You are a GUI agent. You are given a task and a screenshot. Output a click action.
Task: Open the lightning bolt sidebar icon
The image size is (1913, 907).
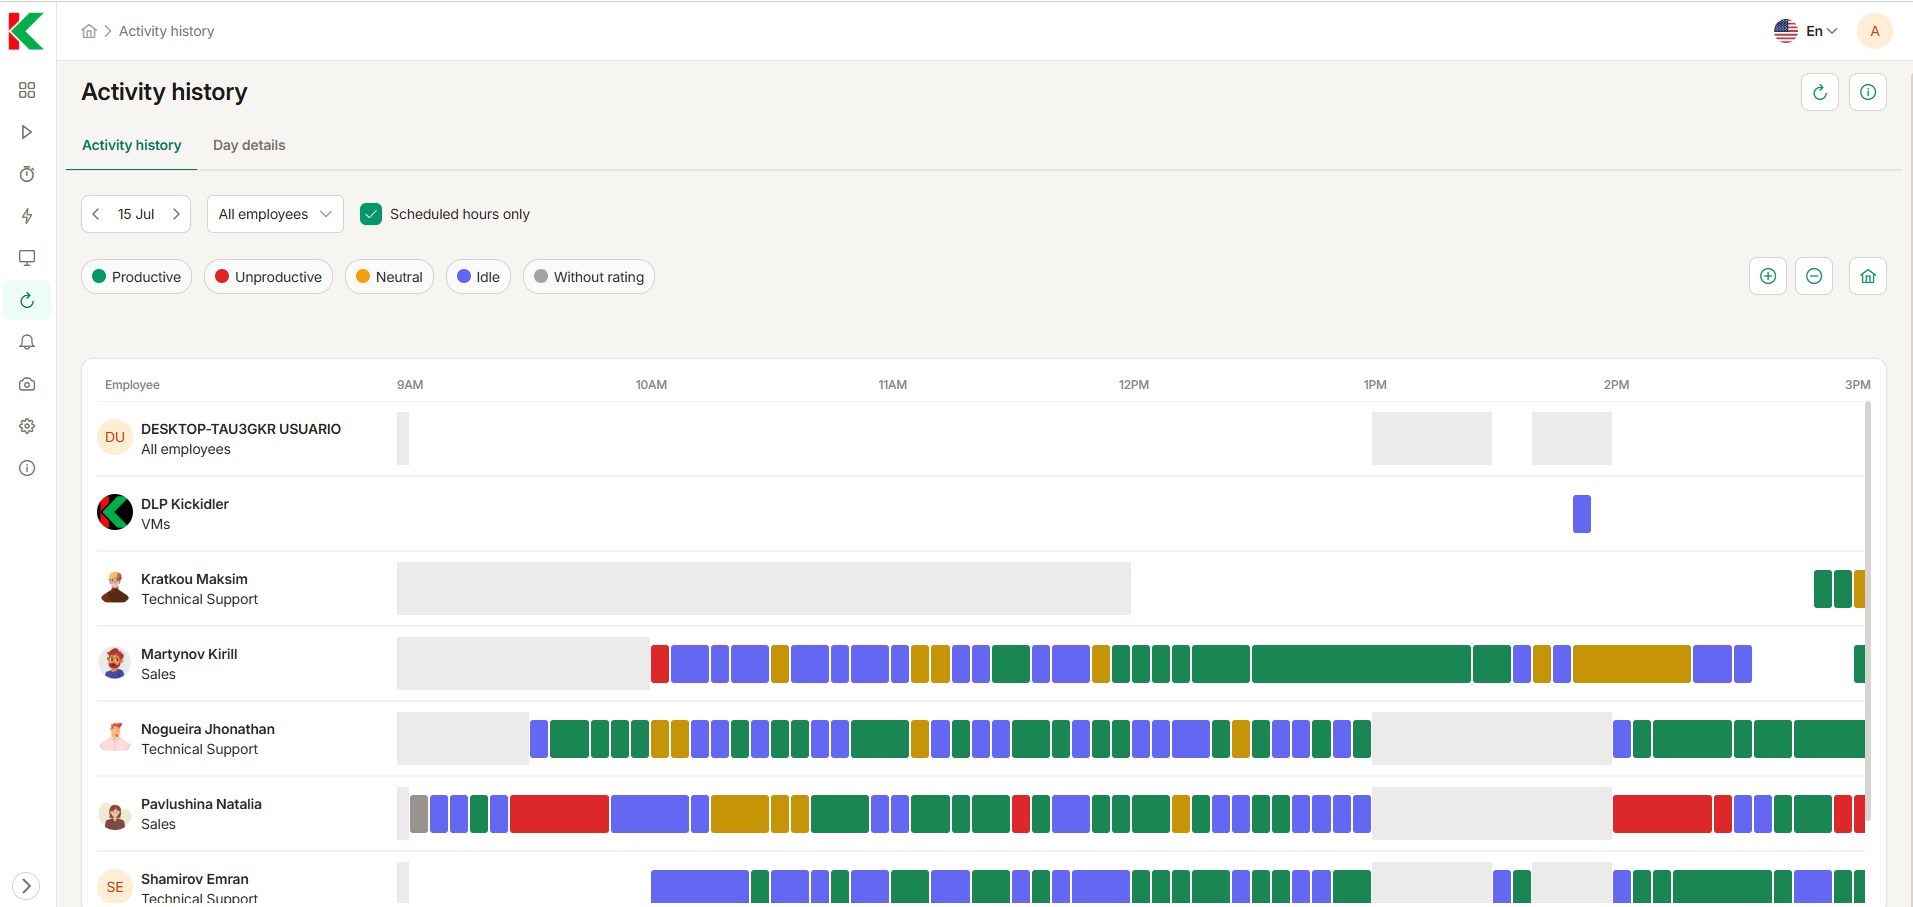[27, 216]
